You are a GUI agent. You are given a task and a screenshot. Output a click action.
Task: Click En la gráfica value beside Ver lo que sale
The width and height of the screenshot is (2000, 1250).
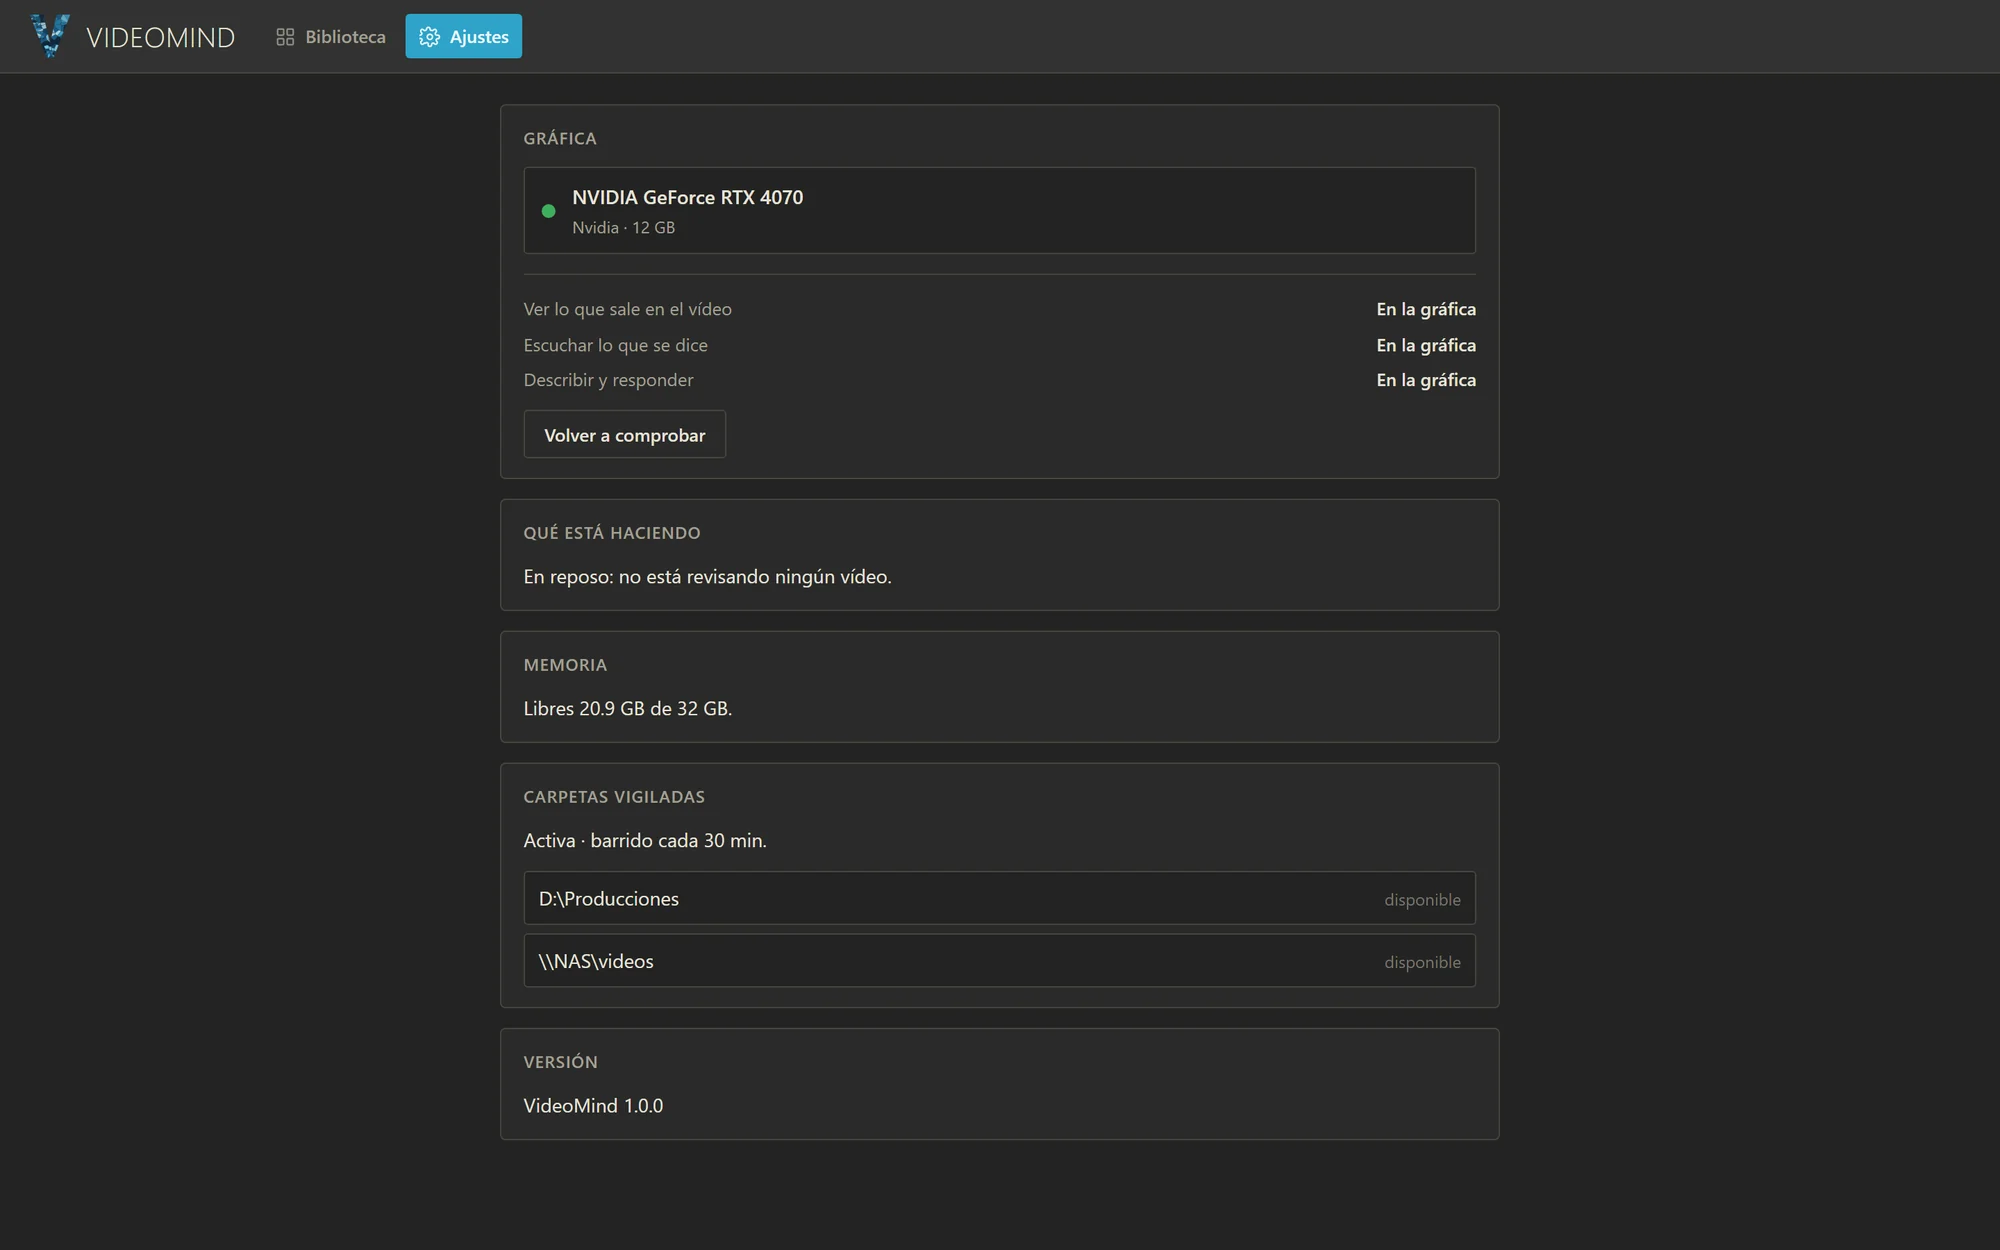coord(1425,310)
